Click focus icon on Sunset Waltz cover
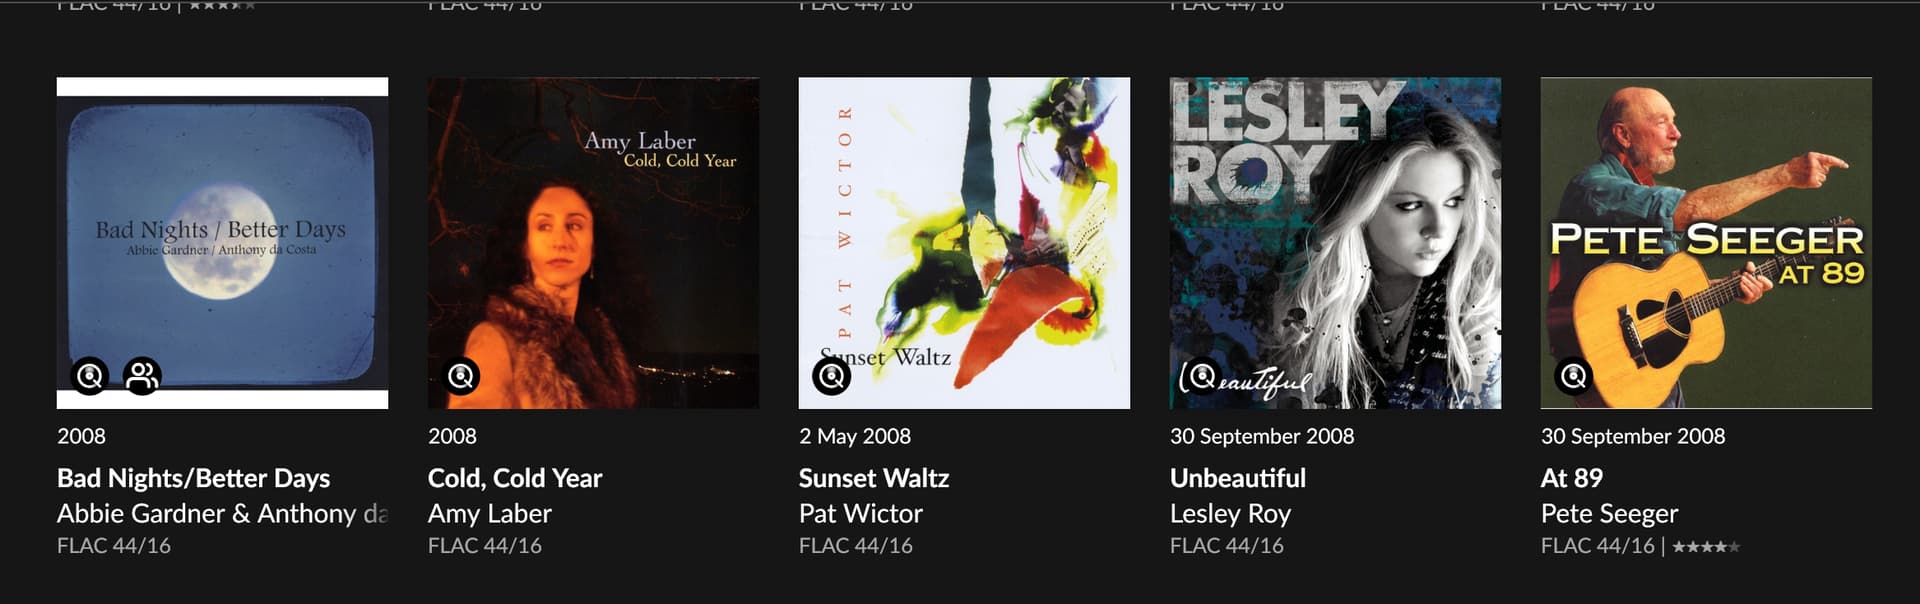 tap(832, 376)
